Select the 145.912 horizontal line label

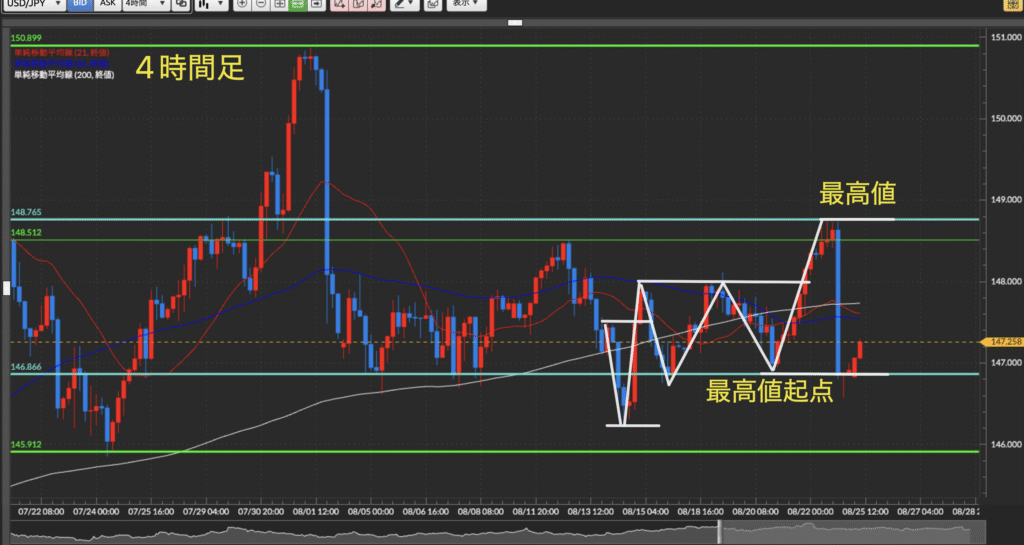25,444
